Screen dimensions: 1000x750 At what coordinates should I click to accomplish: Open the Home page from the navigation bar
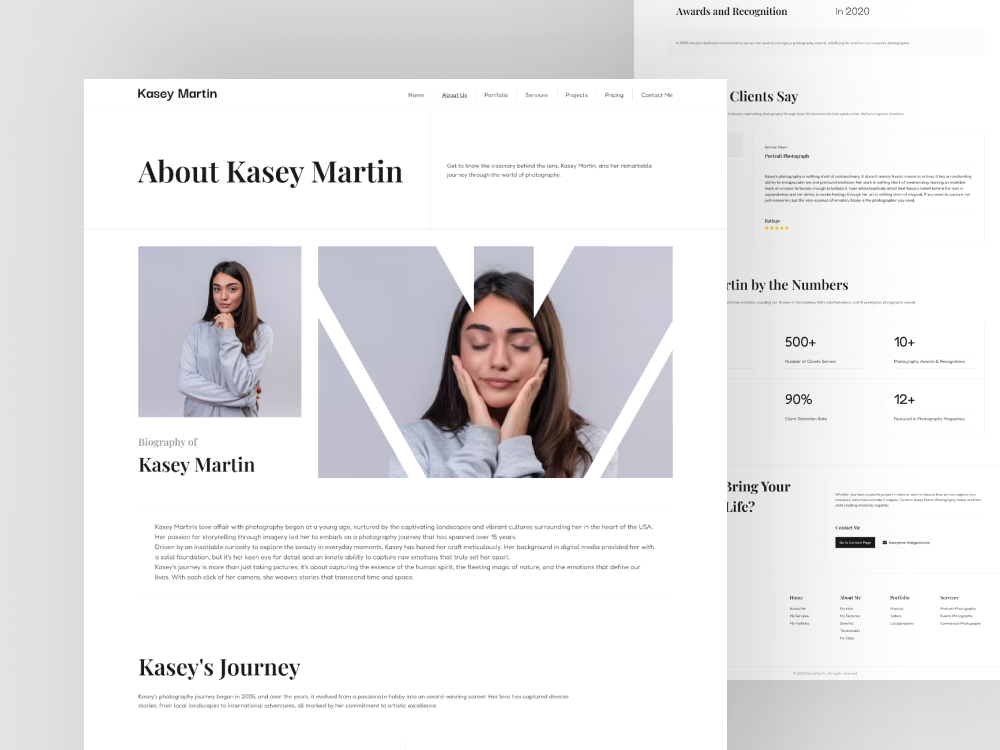[416, 95]
